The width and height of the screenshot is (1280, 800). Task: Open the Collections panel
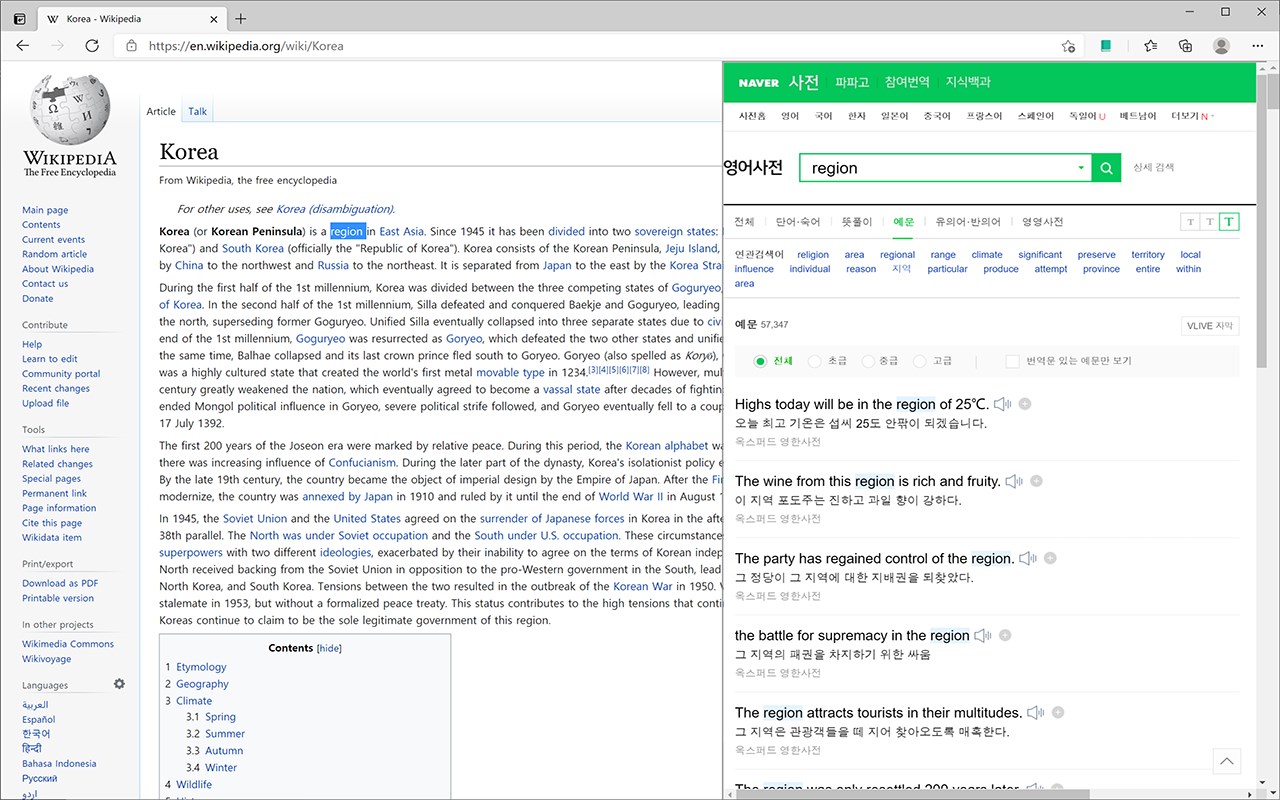pyautogui.click(x=1186, y=46)
